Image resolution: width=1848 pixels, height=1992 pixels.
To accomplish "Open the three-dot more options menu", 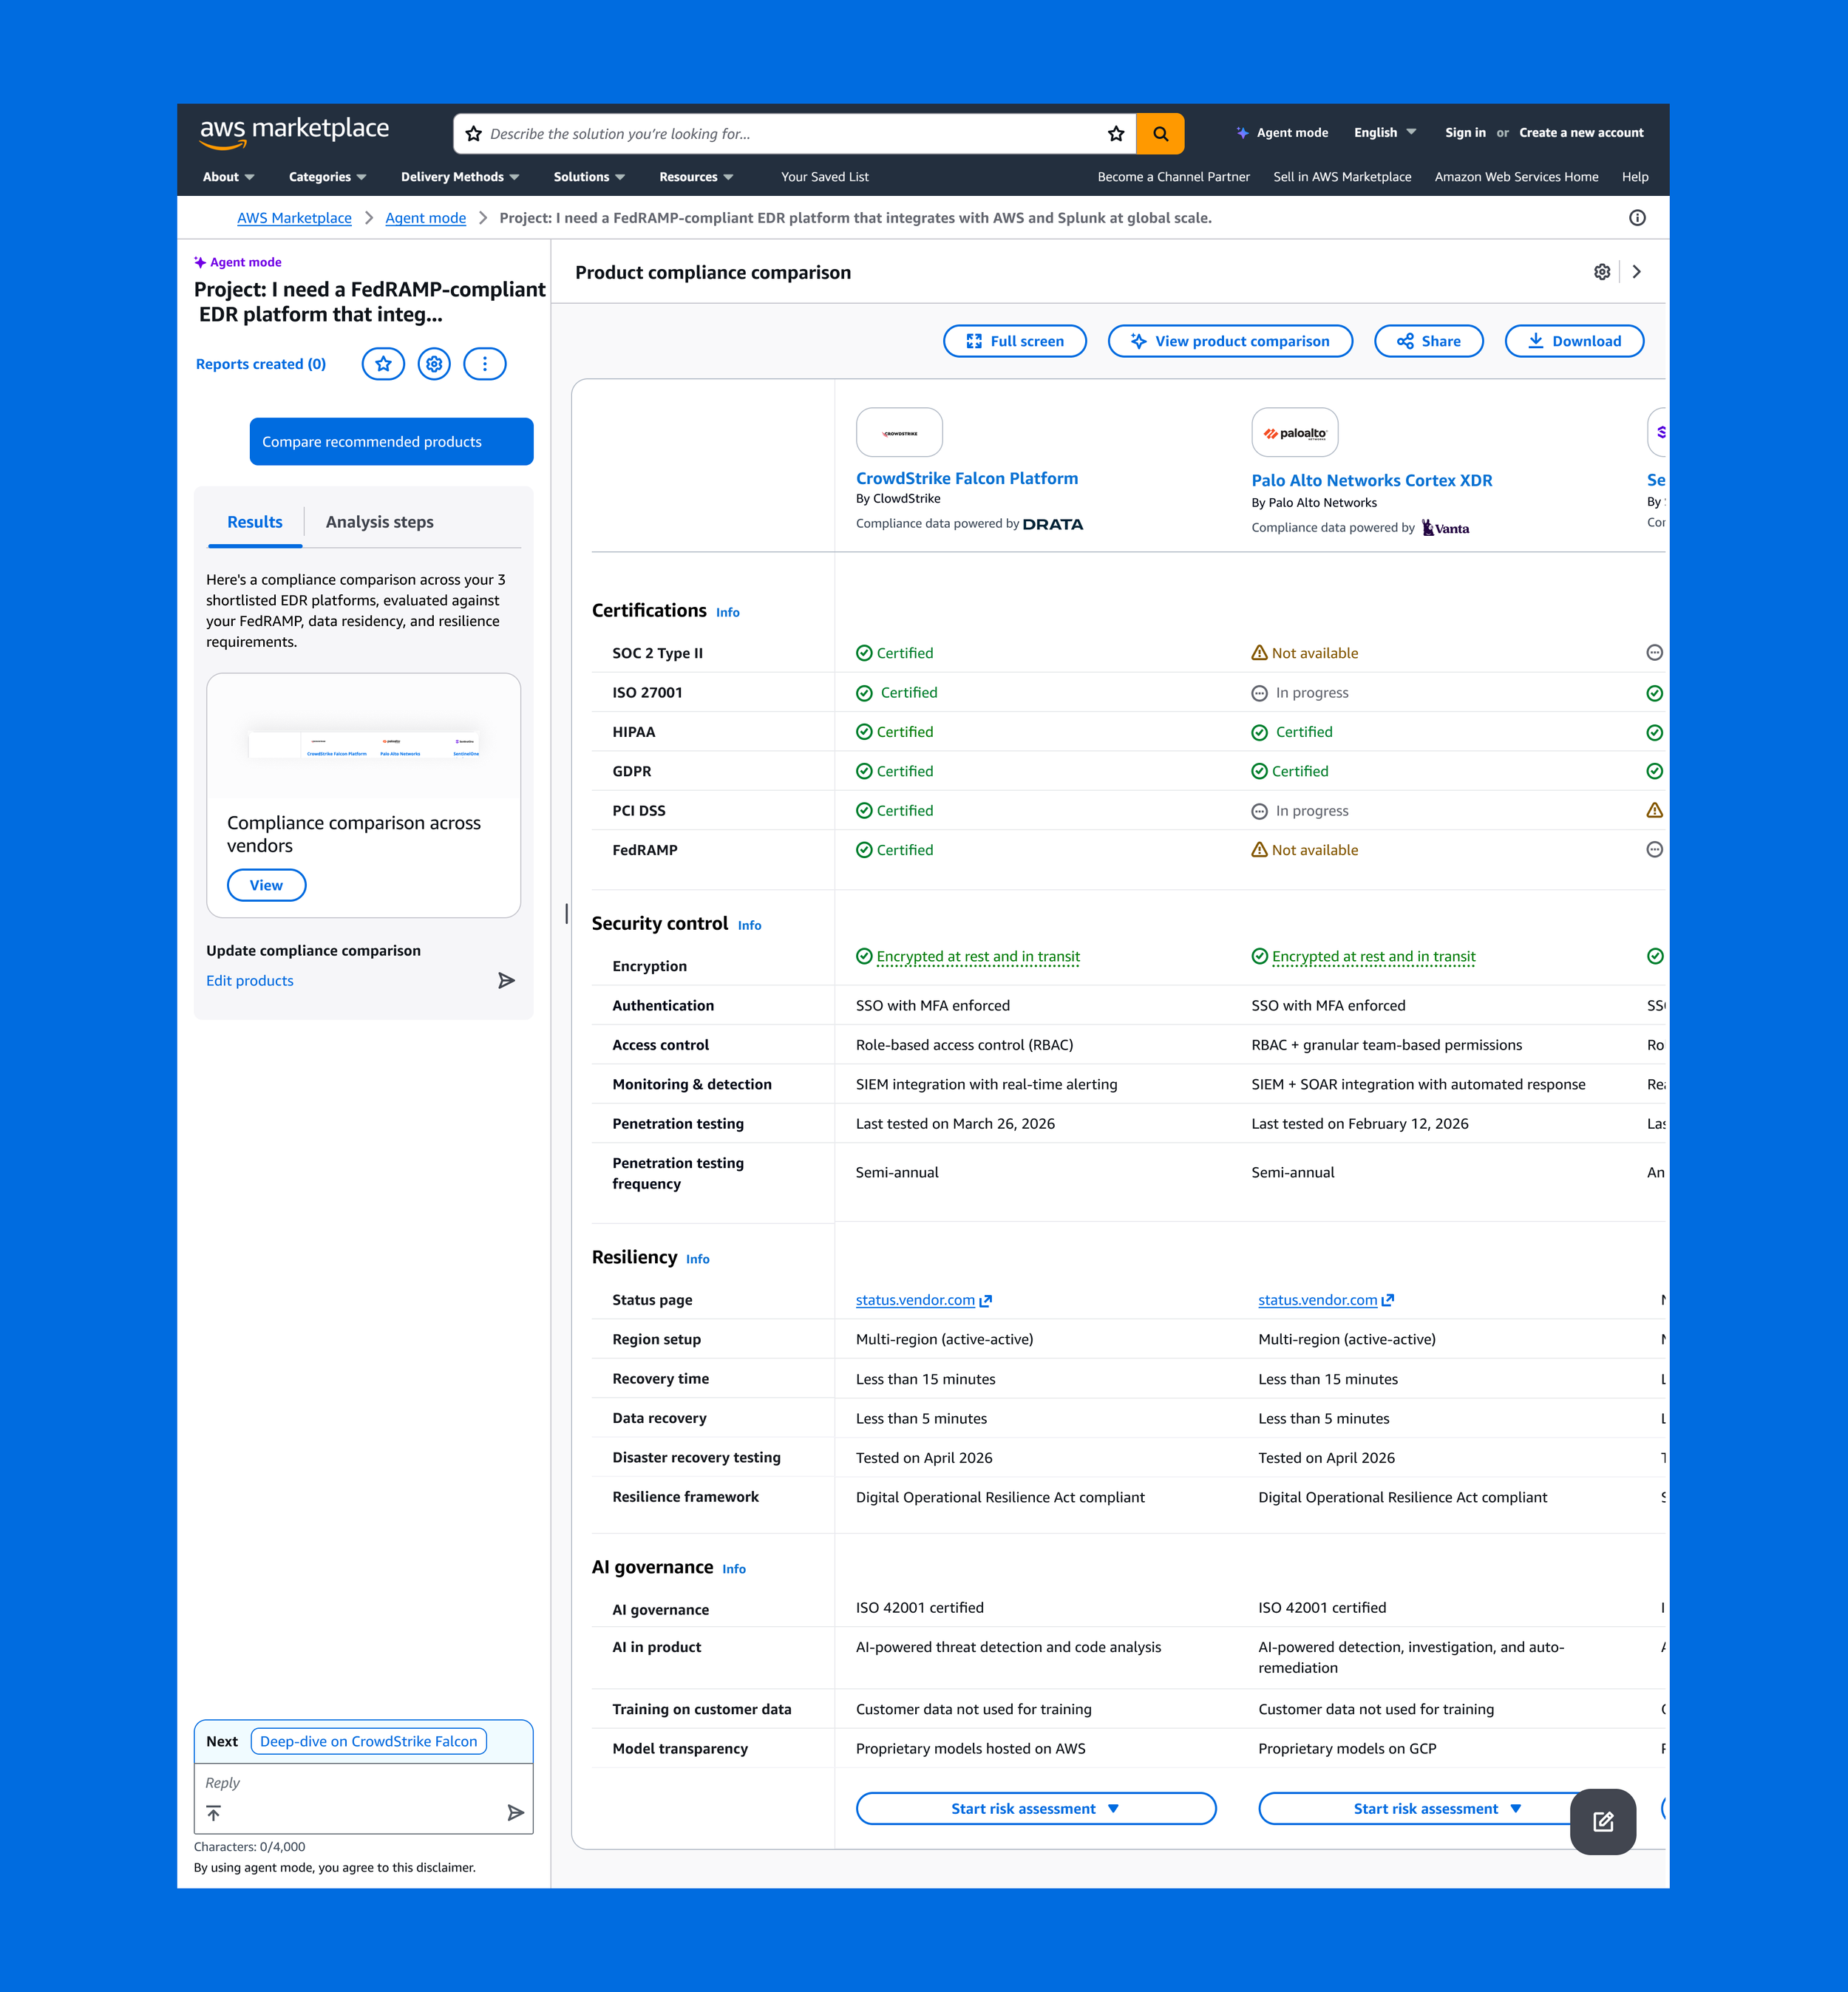I will click(485, 364).
